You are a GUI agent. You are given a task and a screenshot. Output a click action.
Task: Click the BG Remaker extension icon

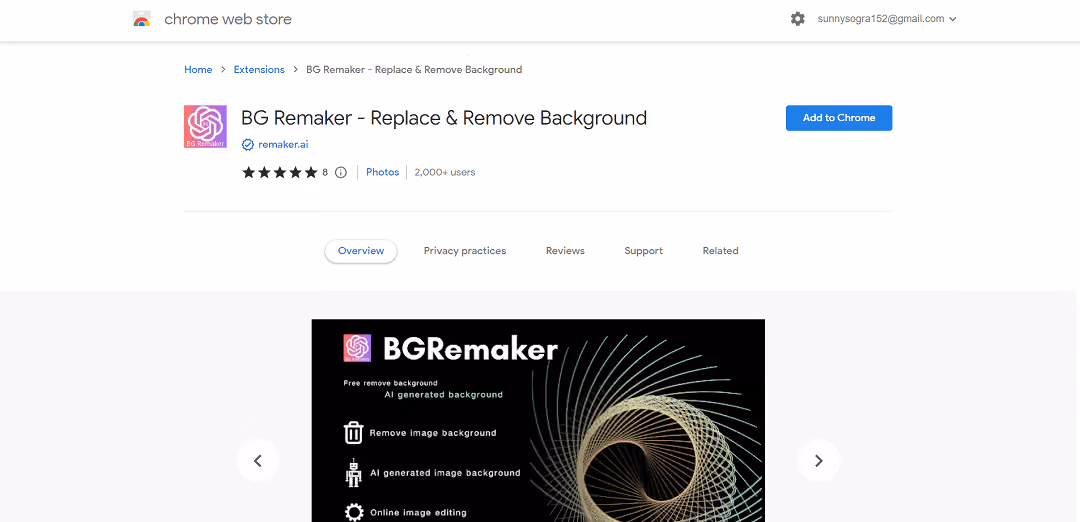(x=205, y=126)
